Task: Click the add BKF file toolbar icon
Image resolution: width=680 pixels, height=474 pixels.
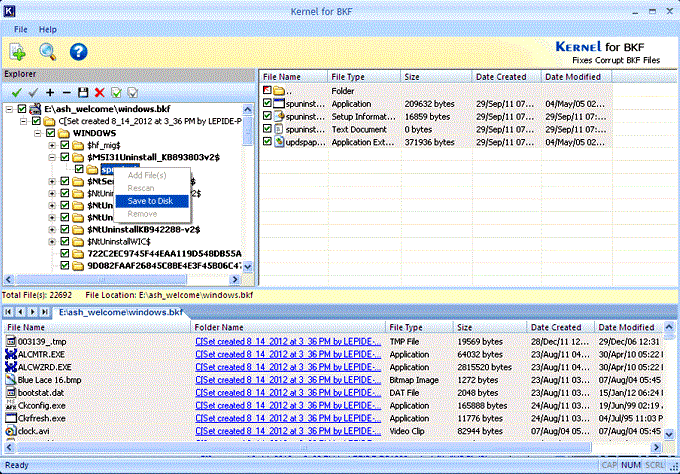Action: click(18, 52)
